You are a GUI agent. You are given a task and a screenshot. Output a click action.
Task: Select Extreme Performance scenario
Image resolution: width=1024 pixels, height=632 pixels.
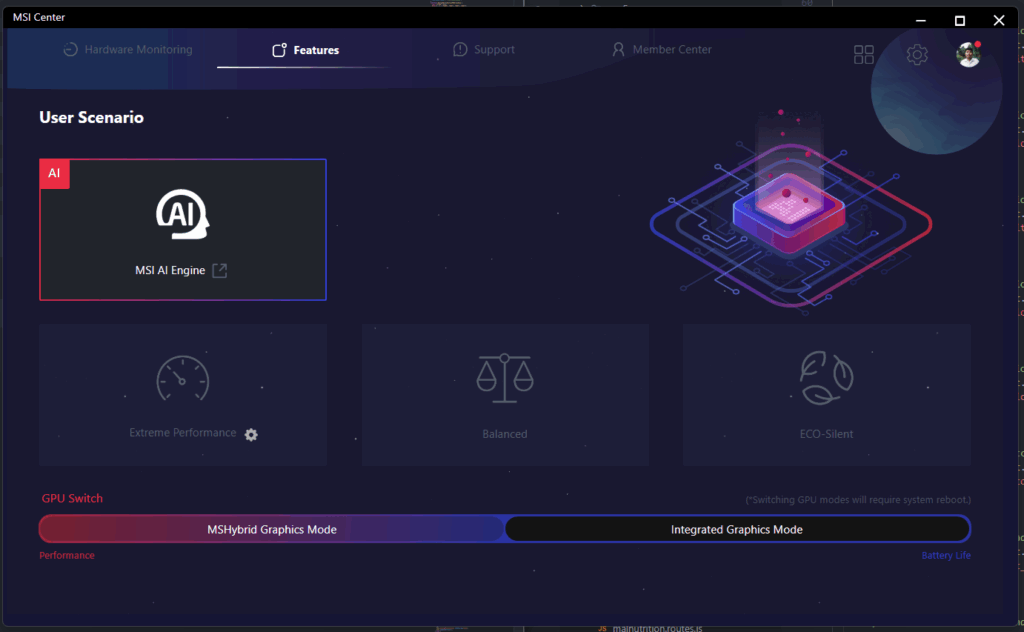(x=183, y=394)
